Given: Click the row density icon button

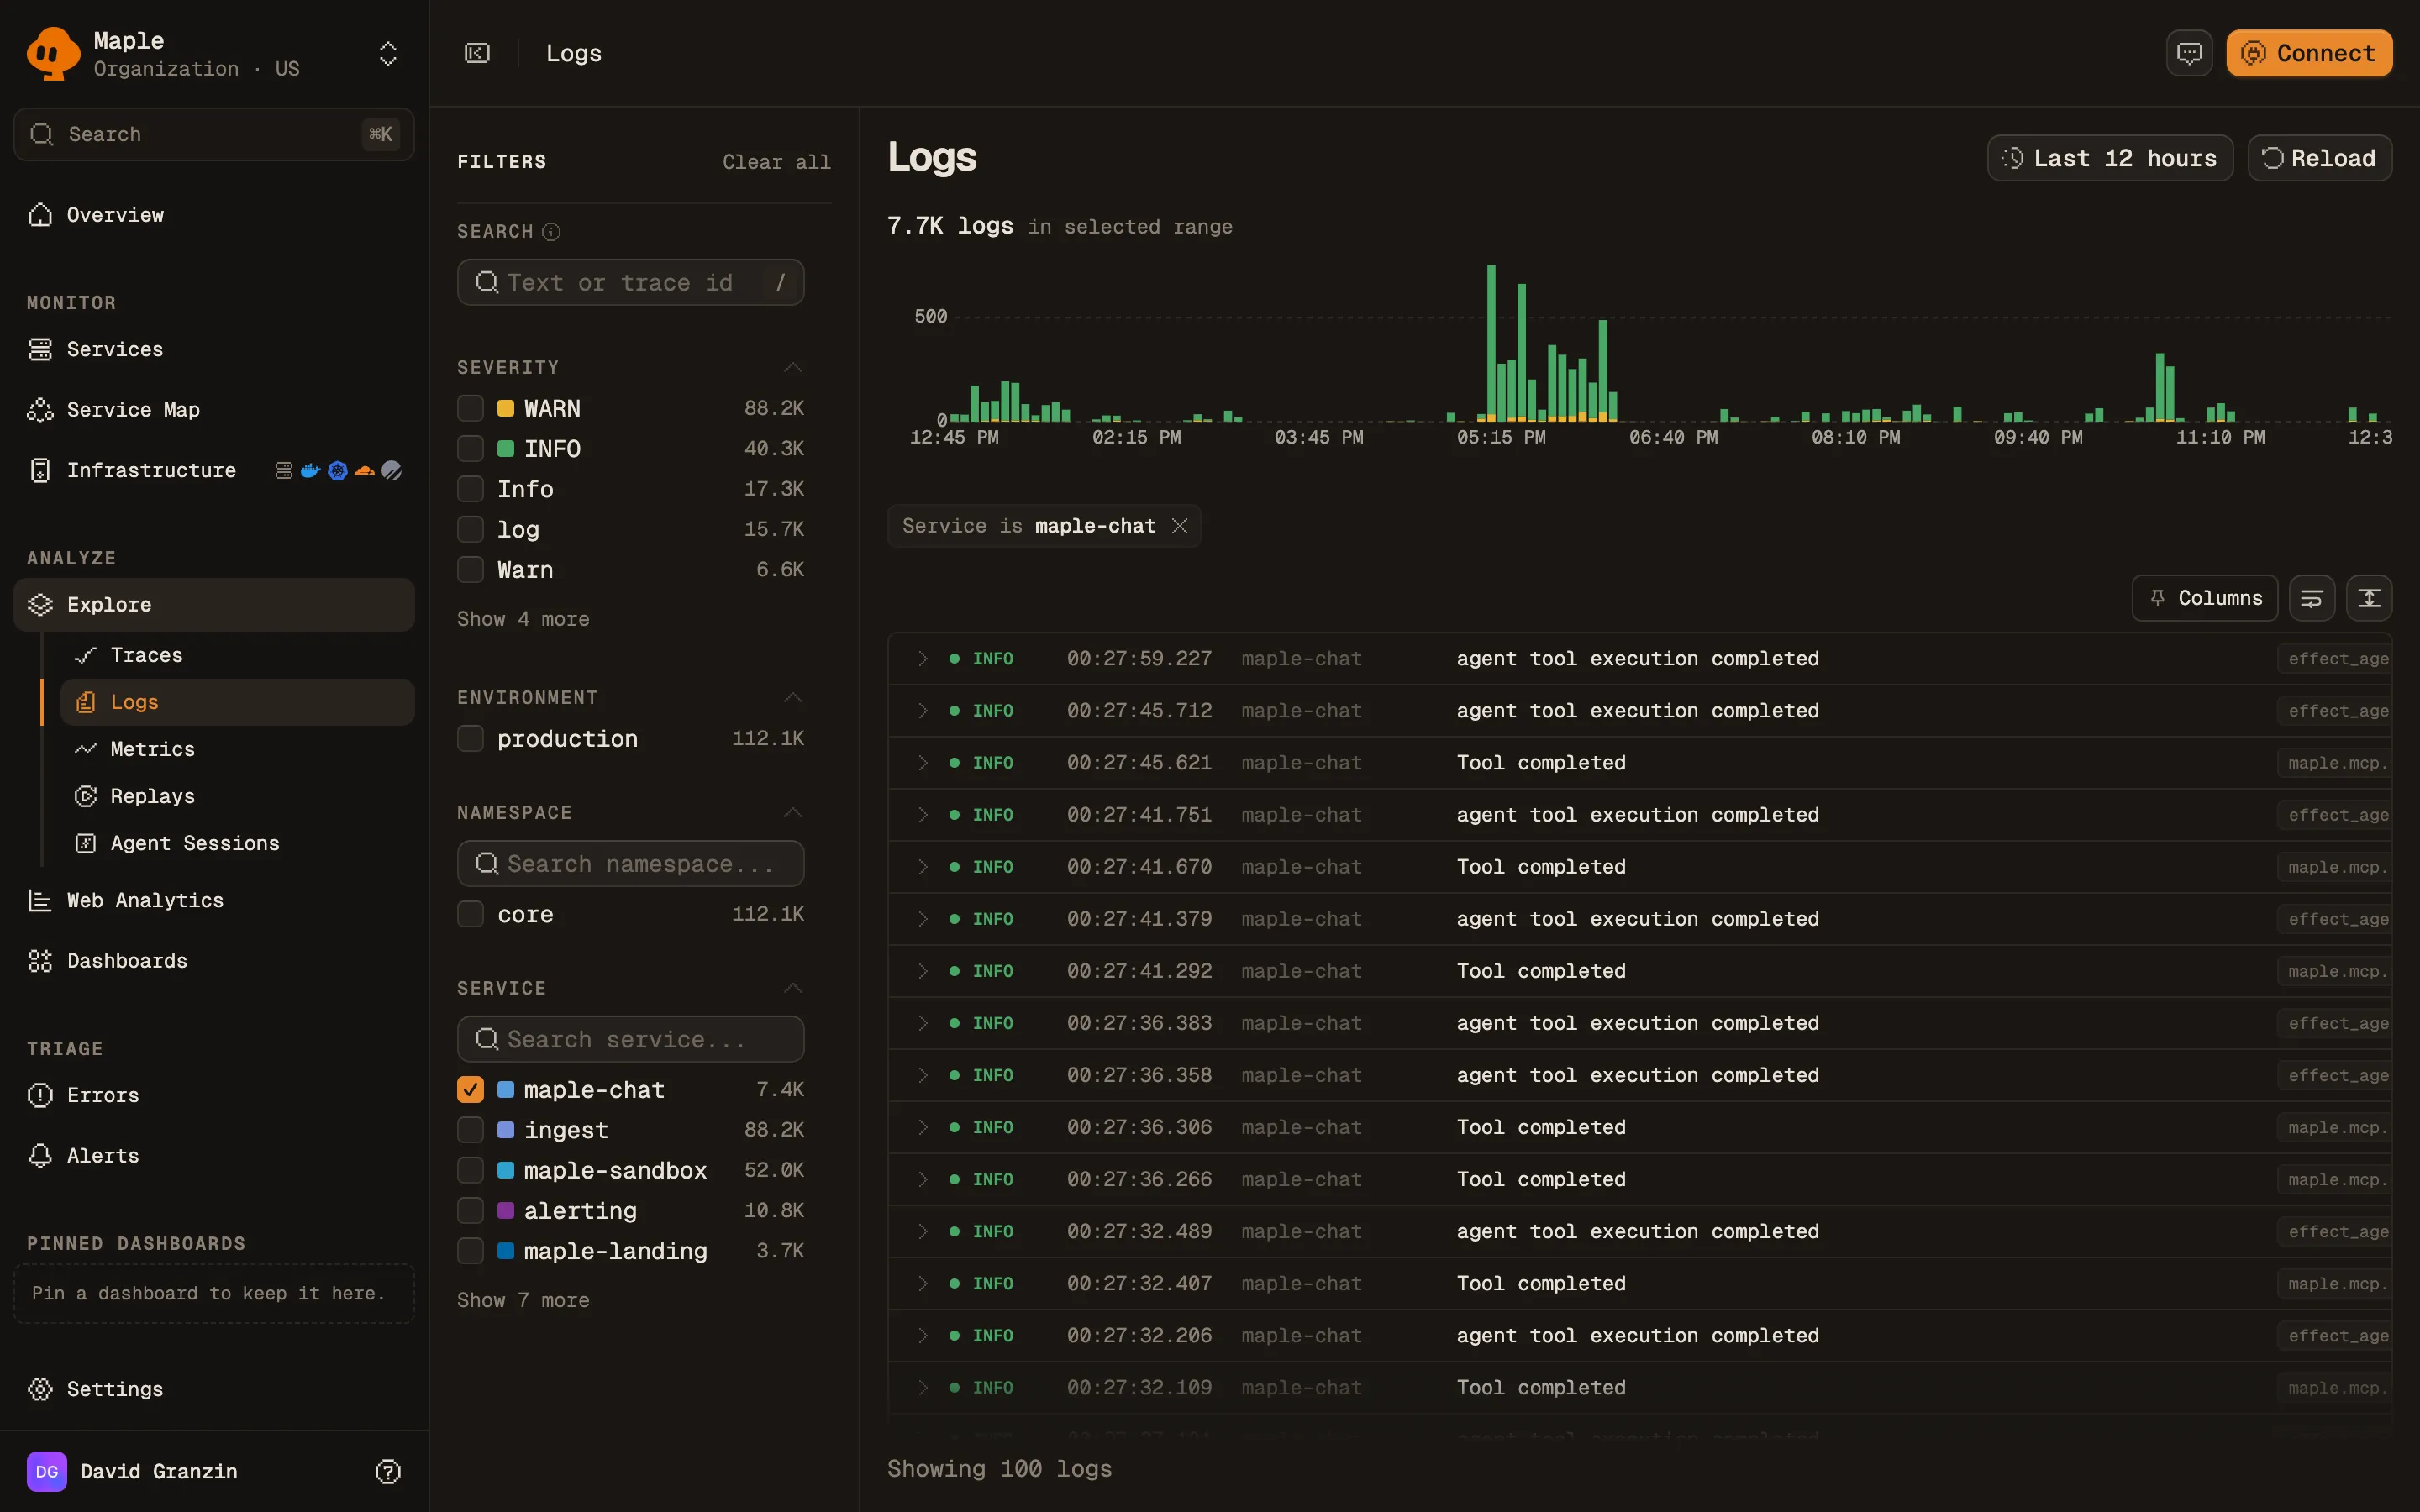Looking at the screenshot, I should 2369,598.
